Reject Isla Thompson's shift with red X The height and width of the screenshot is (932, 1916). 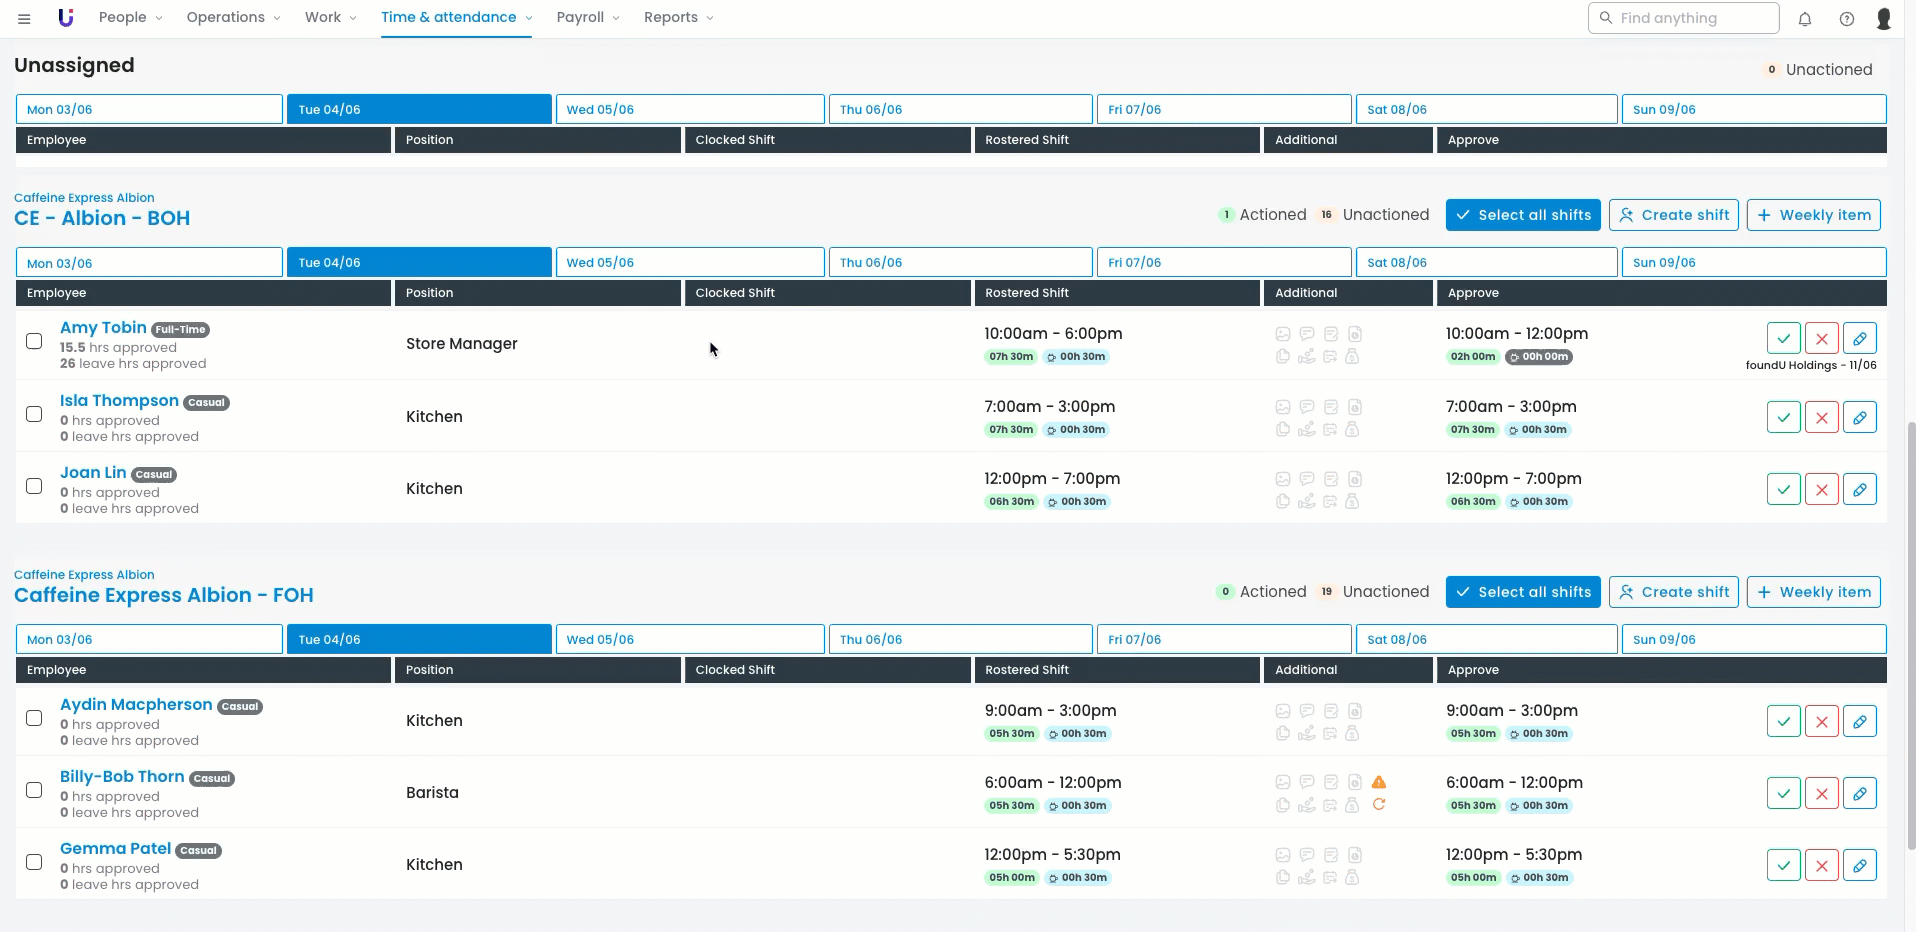coord(1821,417)
